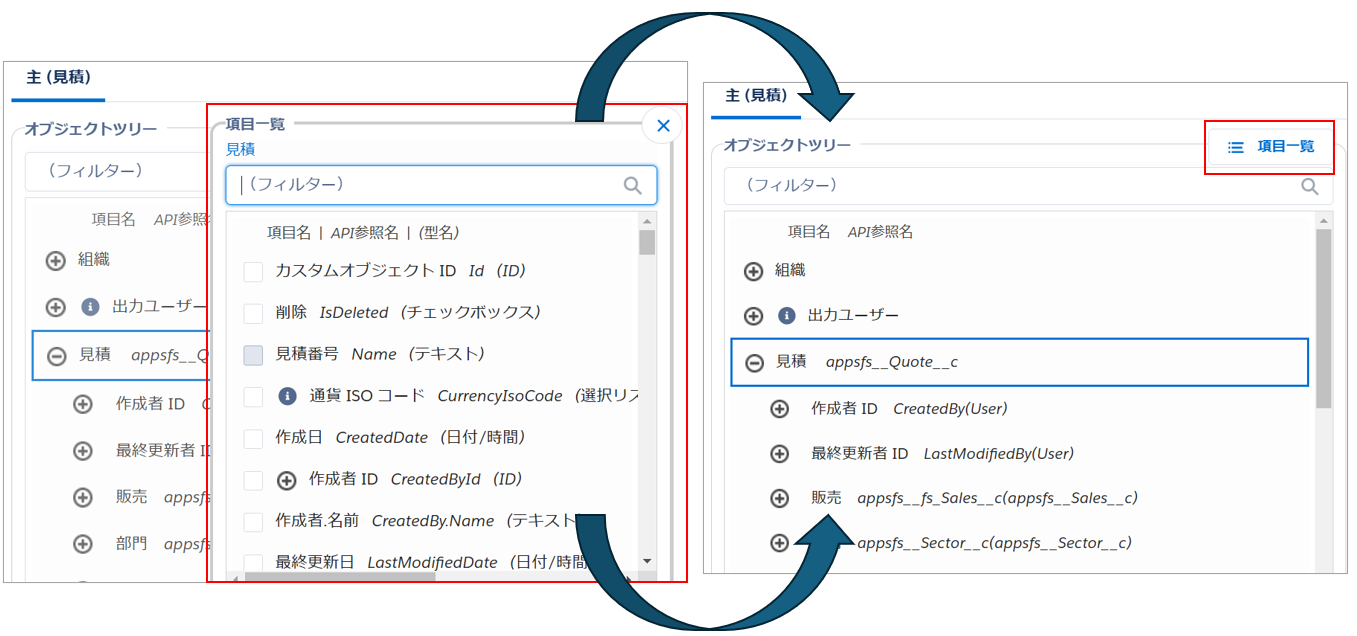The image size is (1357, 636).
Task: Toggle the 作成日 CreatedDate checkbox
Action: pos(253,438)
